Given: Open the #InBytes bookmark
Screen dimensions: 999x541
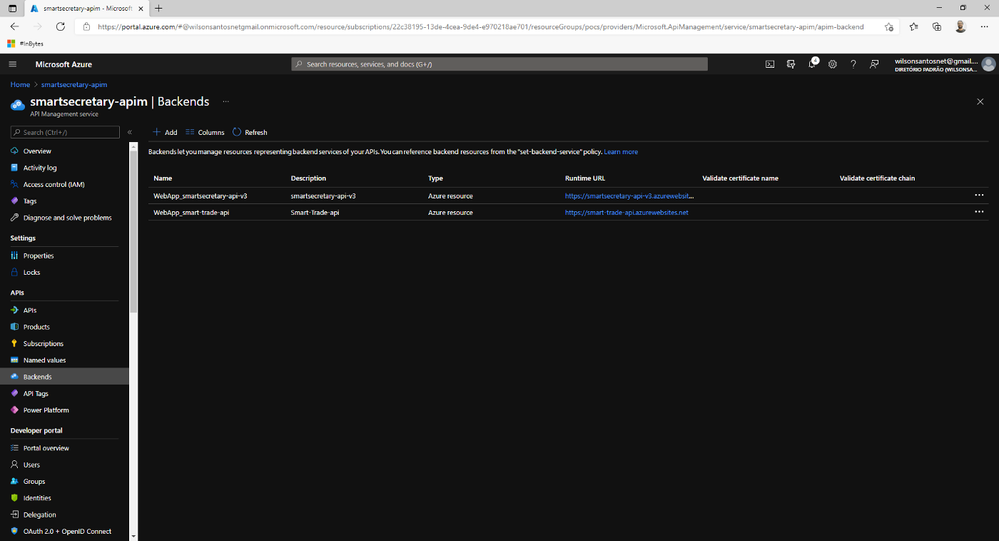Looking at the screenshot, I should (x=25, y=43).
